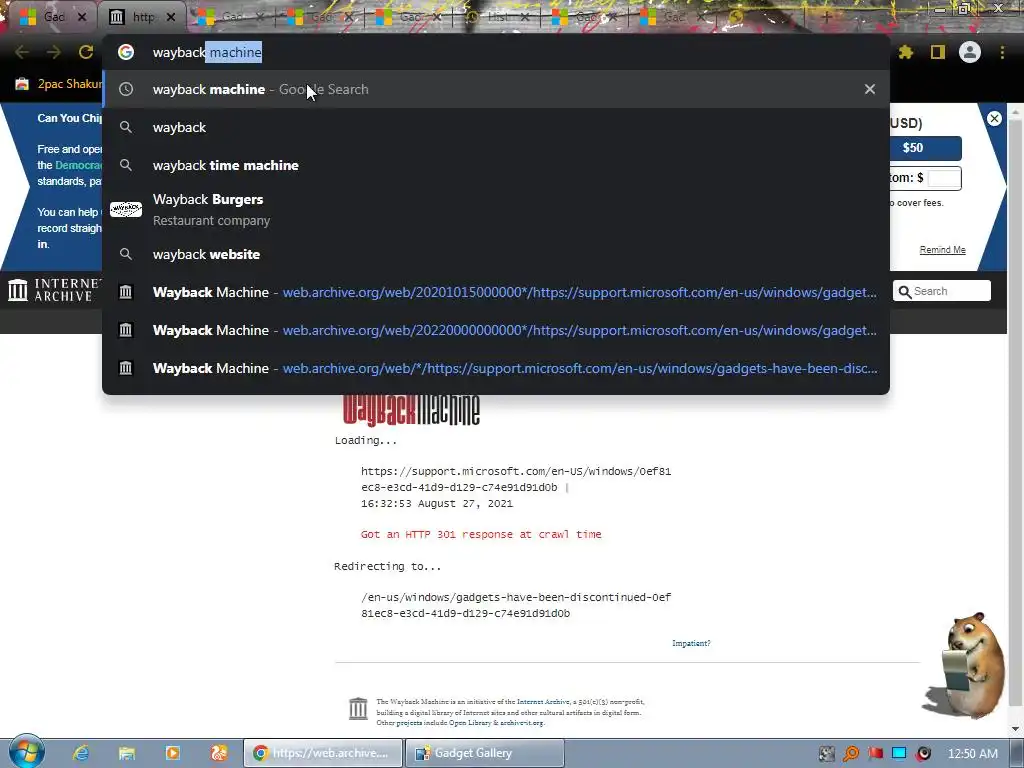
Task: Click the archive building icon in the footer
Action: coord(358,709)
